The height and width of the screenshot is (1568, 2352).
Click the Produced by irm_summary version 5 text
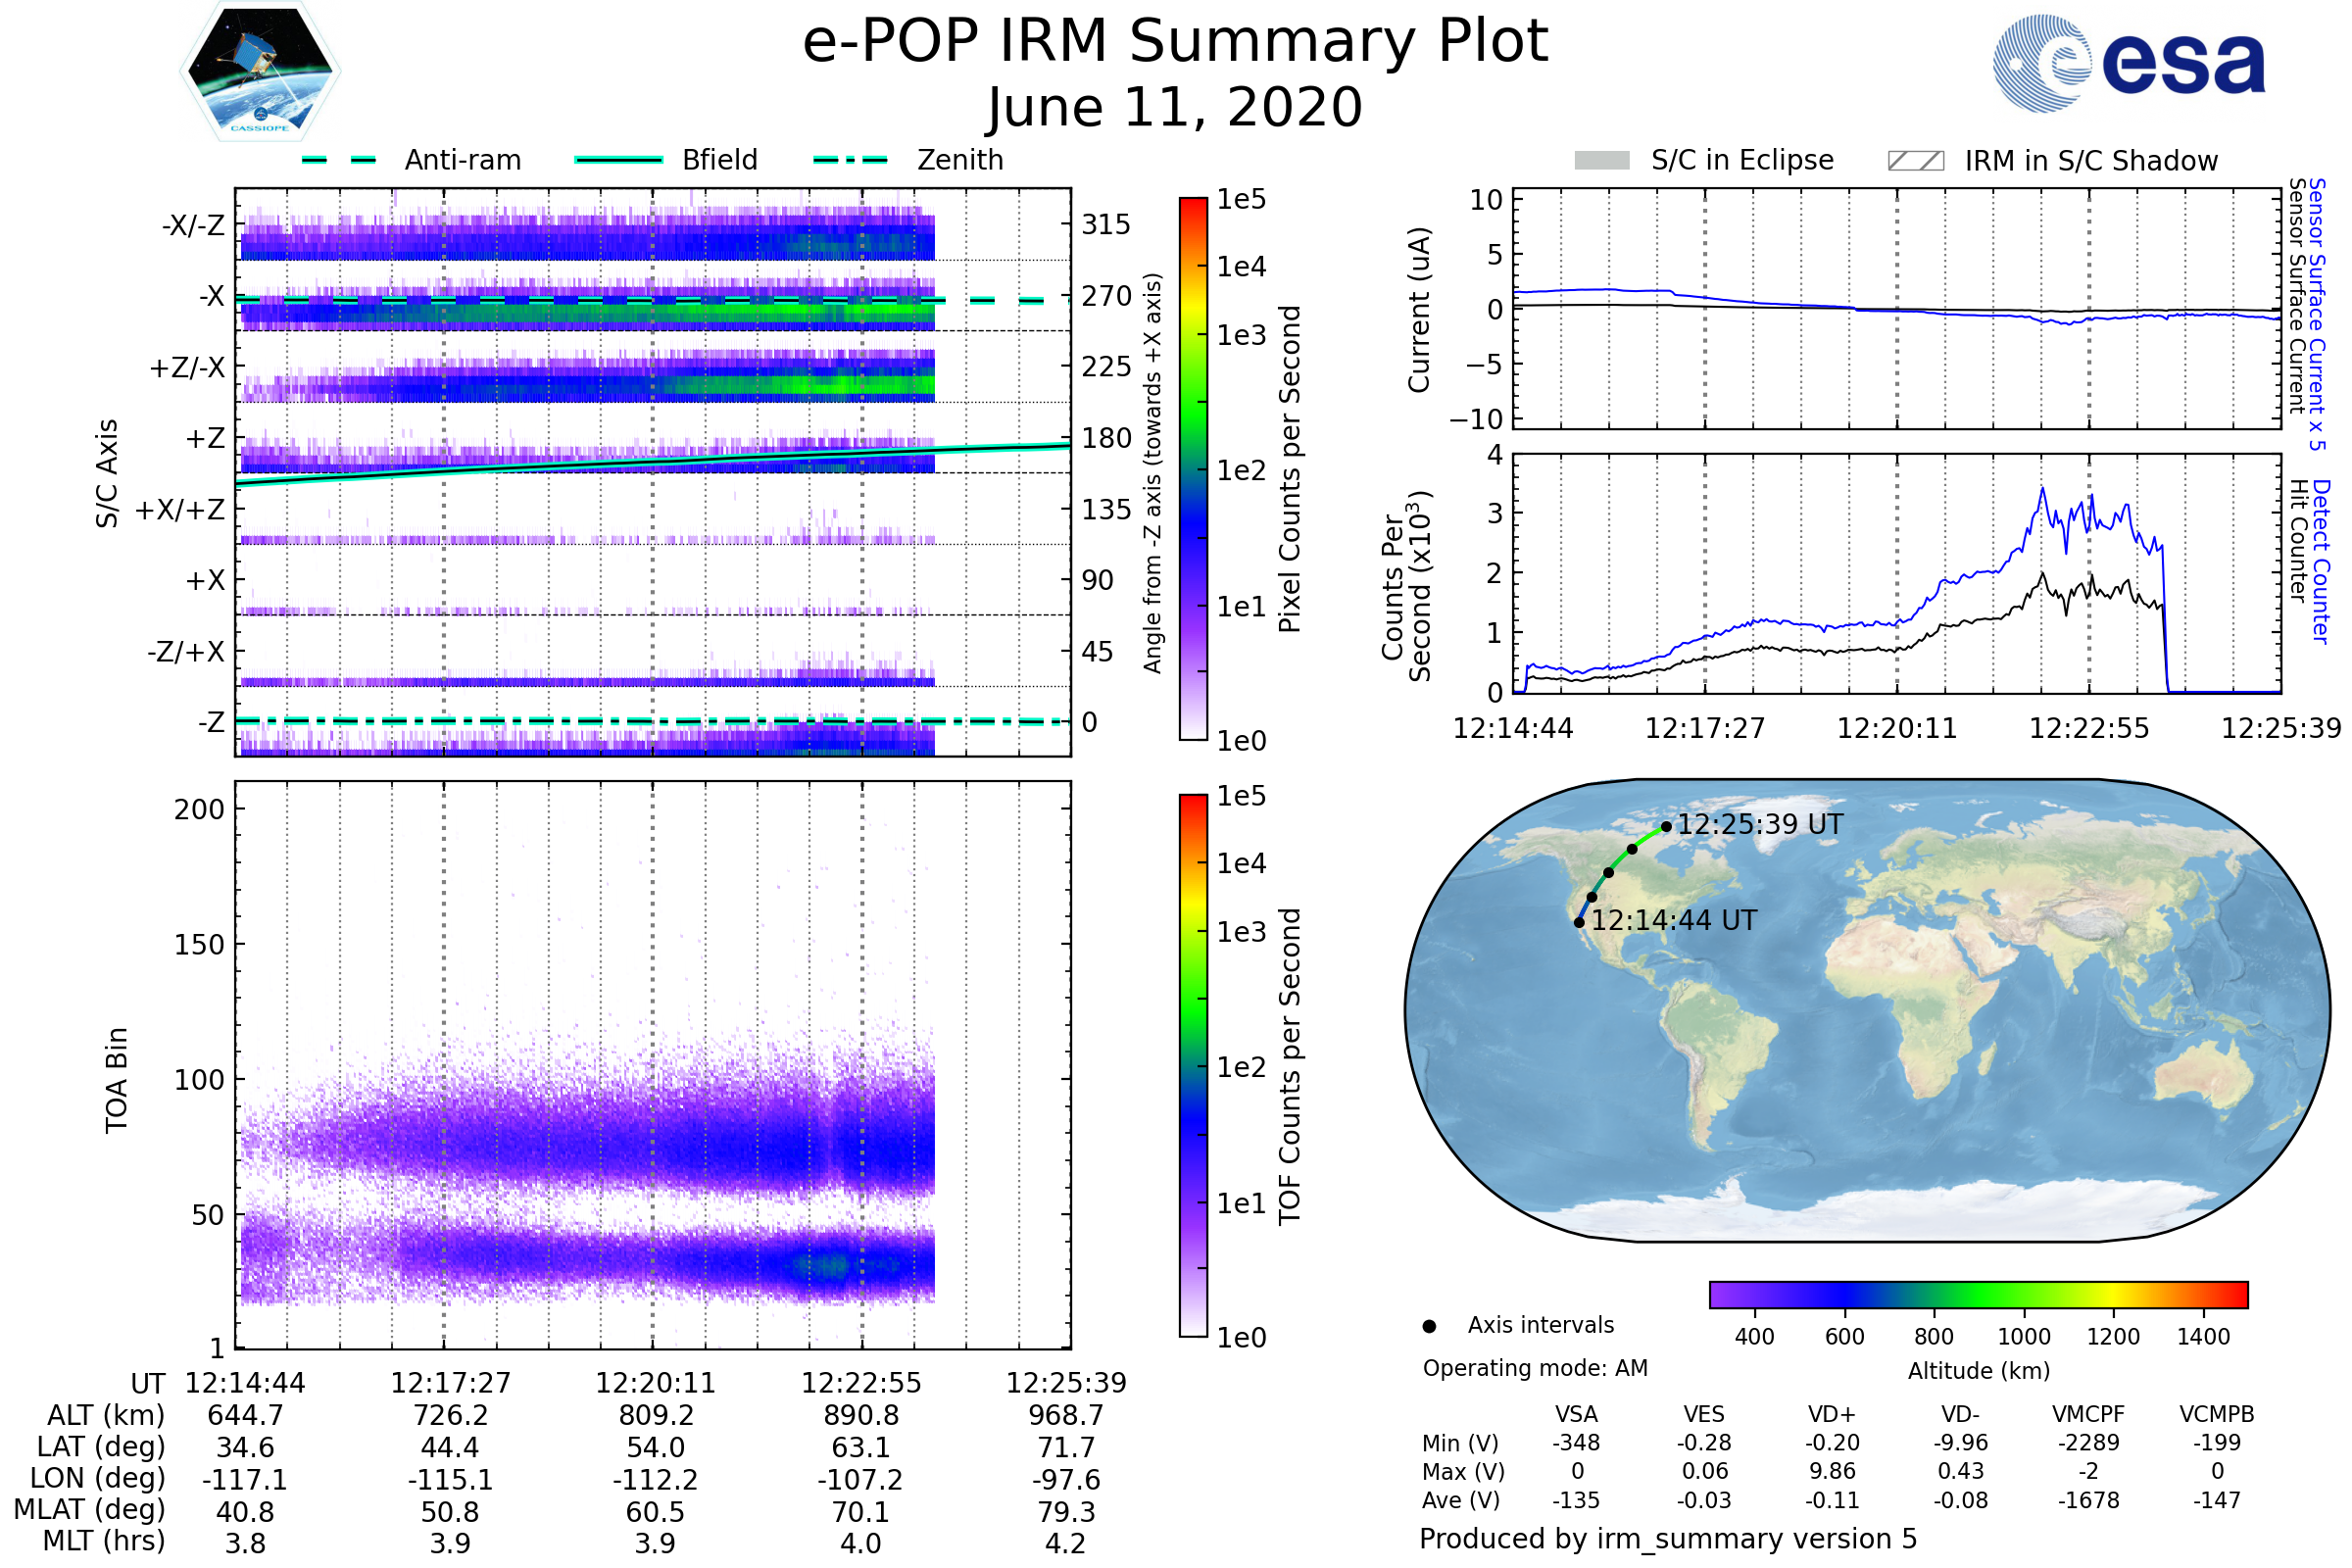(1667, 1538)
